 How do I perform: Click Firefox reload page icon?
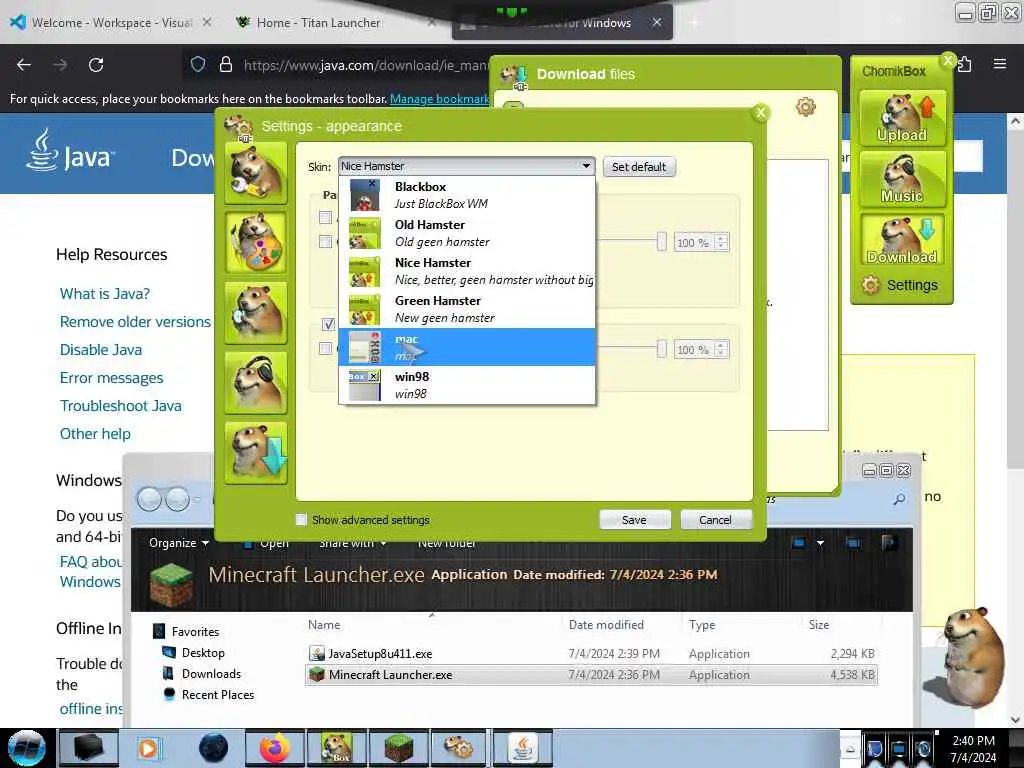click(96, 65)
